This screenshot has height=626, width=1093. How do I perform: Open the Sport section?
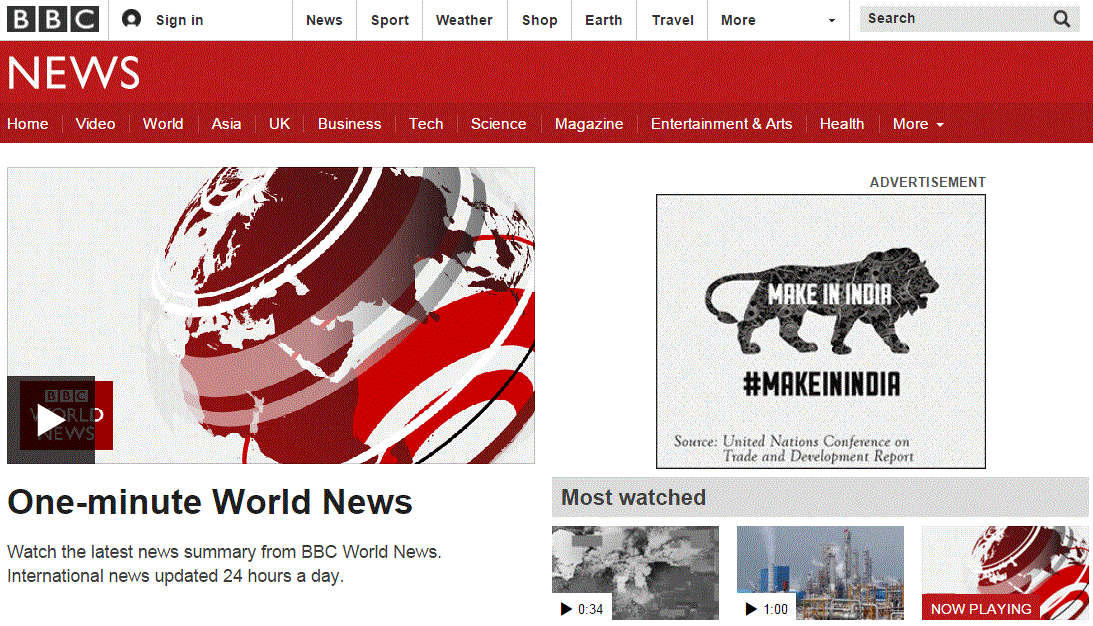pos(390,20)
